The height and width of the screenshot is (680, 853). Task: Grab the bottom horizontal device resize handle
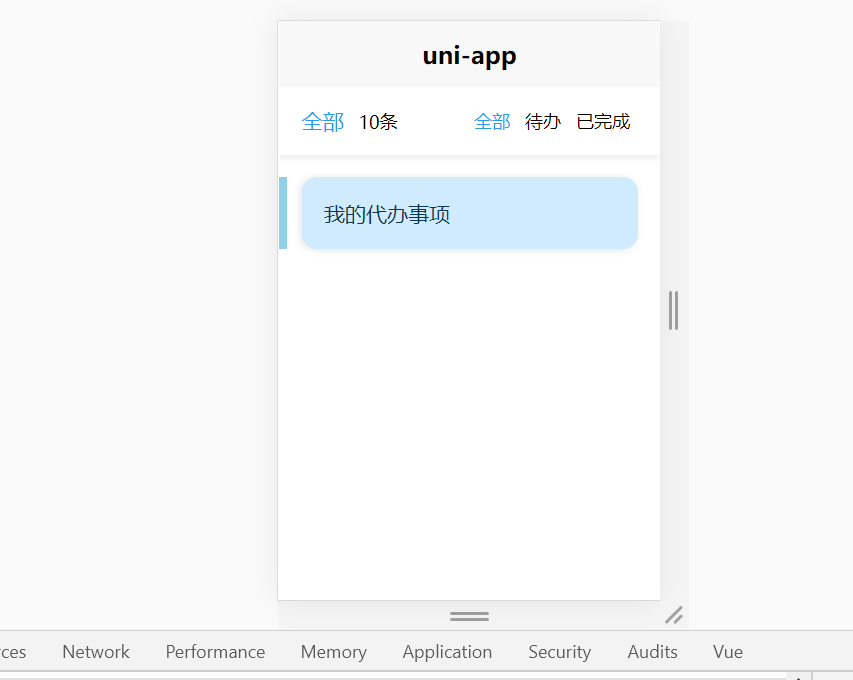click(469, 616)
